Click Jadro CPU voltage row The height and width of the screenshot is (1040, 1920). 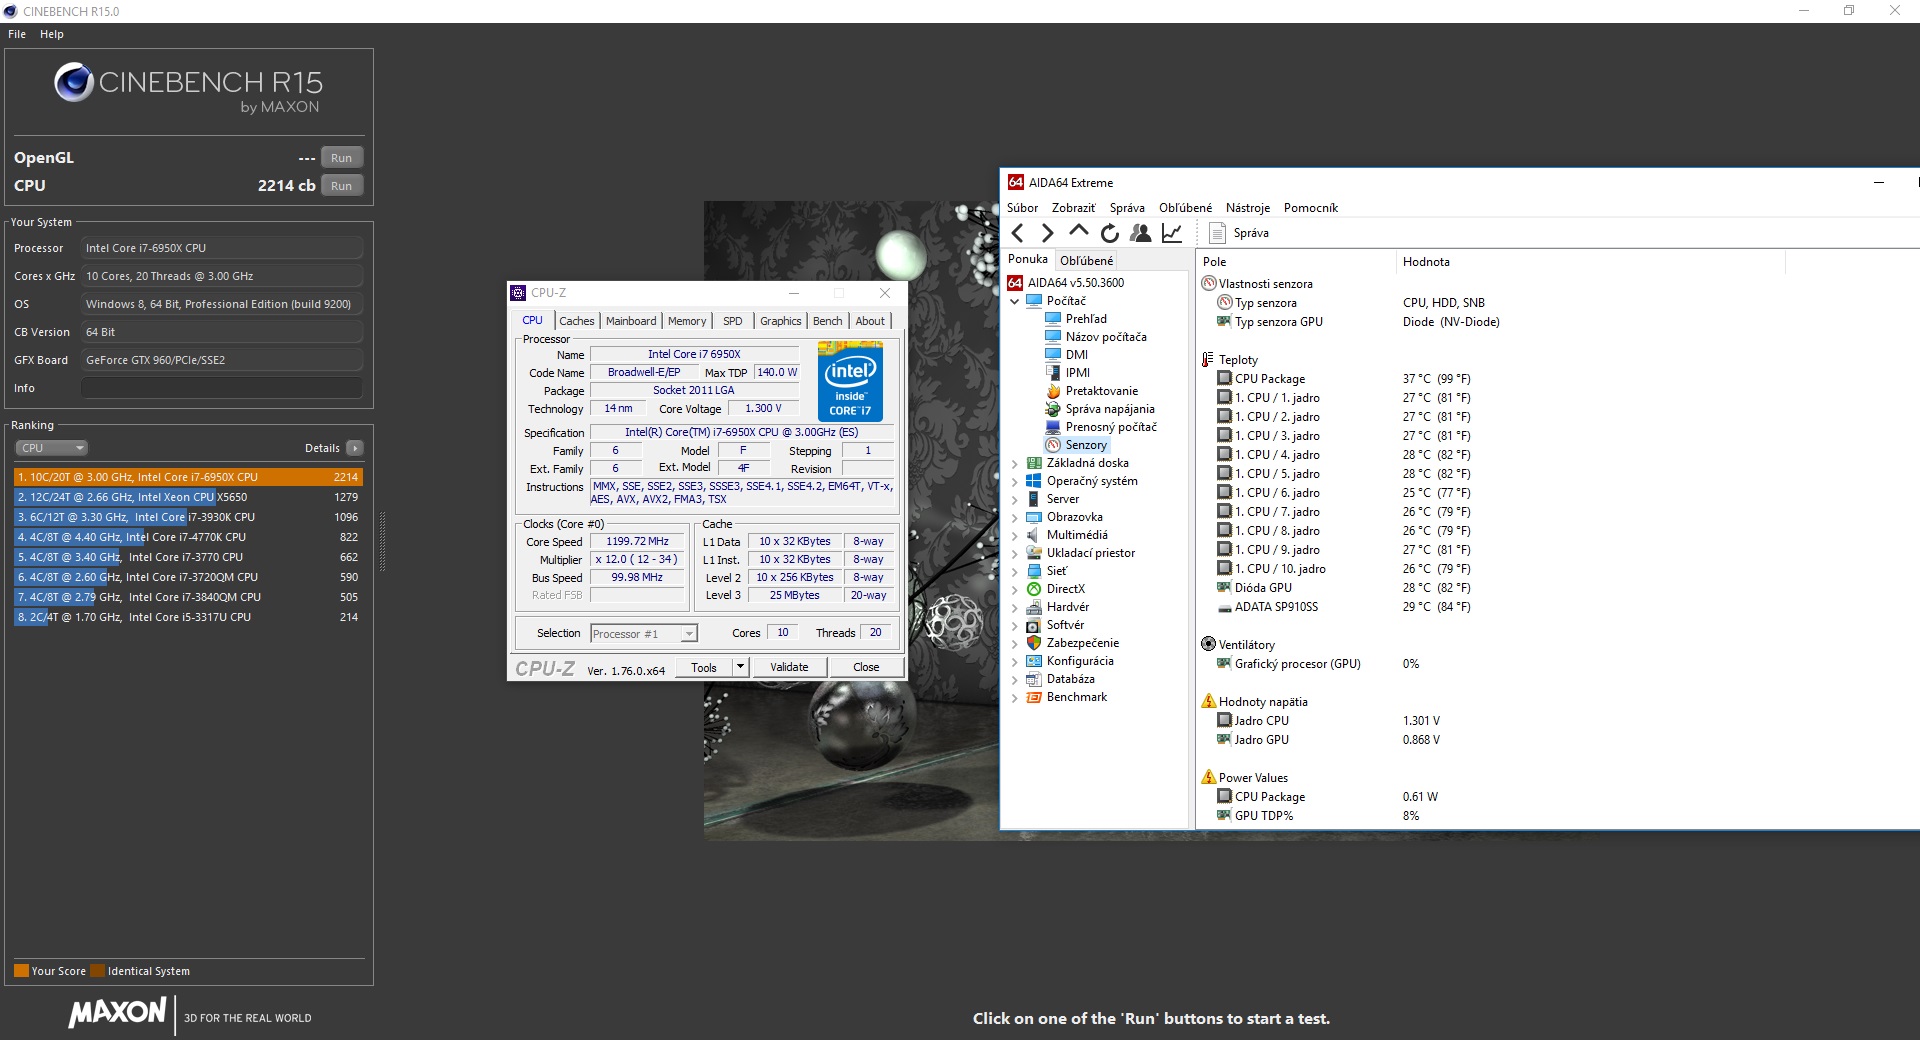(1328, 721)
